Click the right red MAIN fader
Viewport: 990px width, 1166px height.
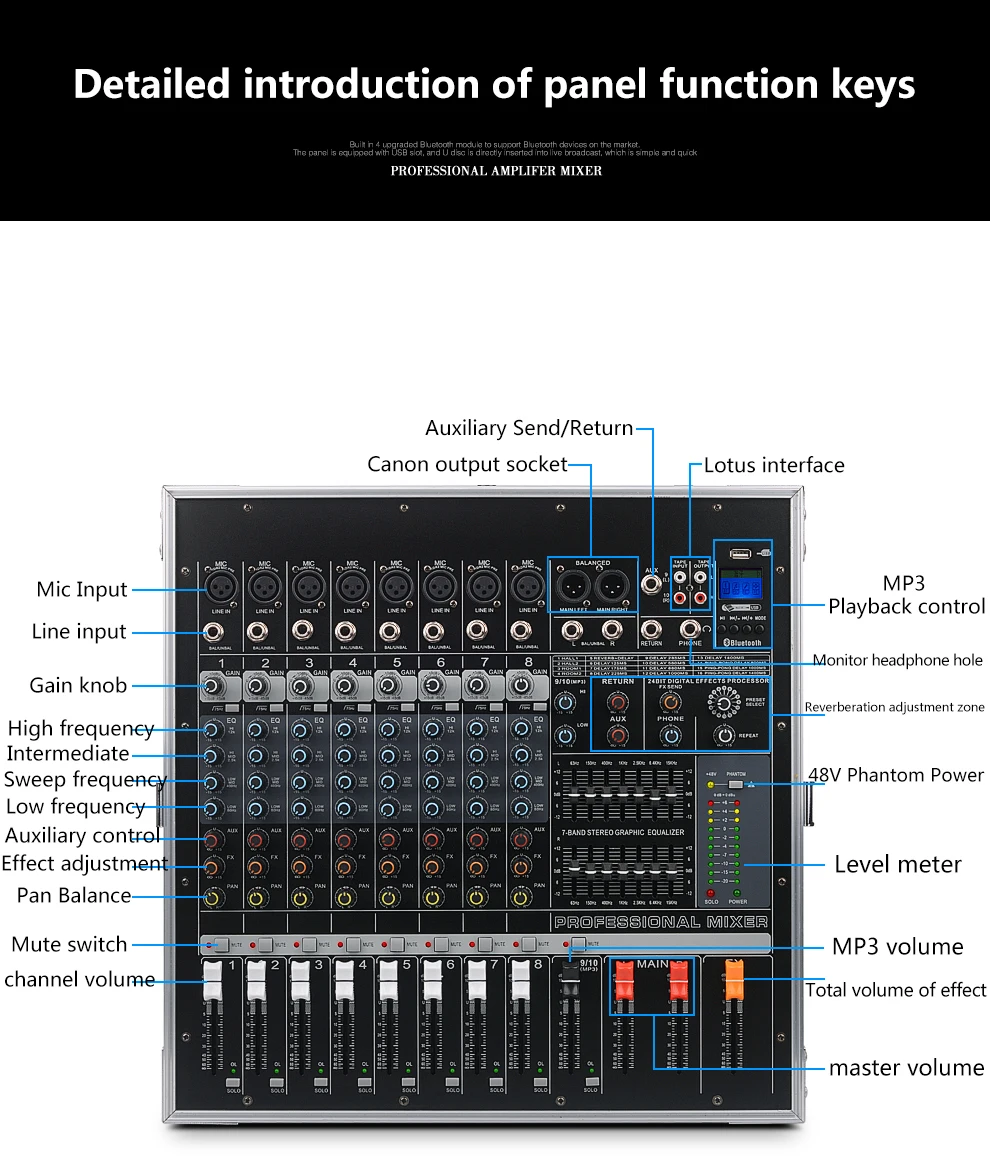tap(679, 981)
